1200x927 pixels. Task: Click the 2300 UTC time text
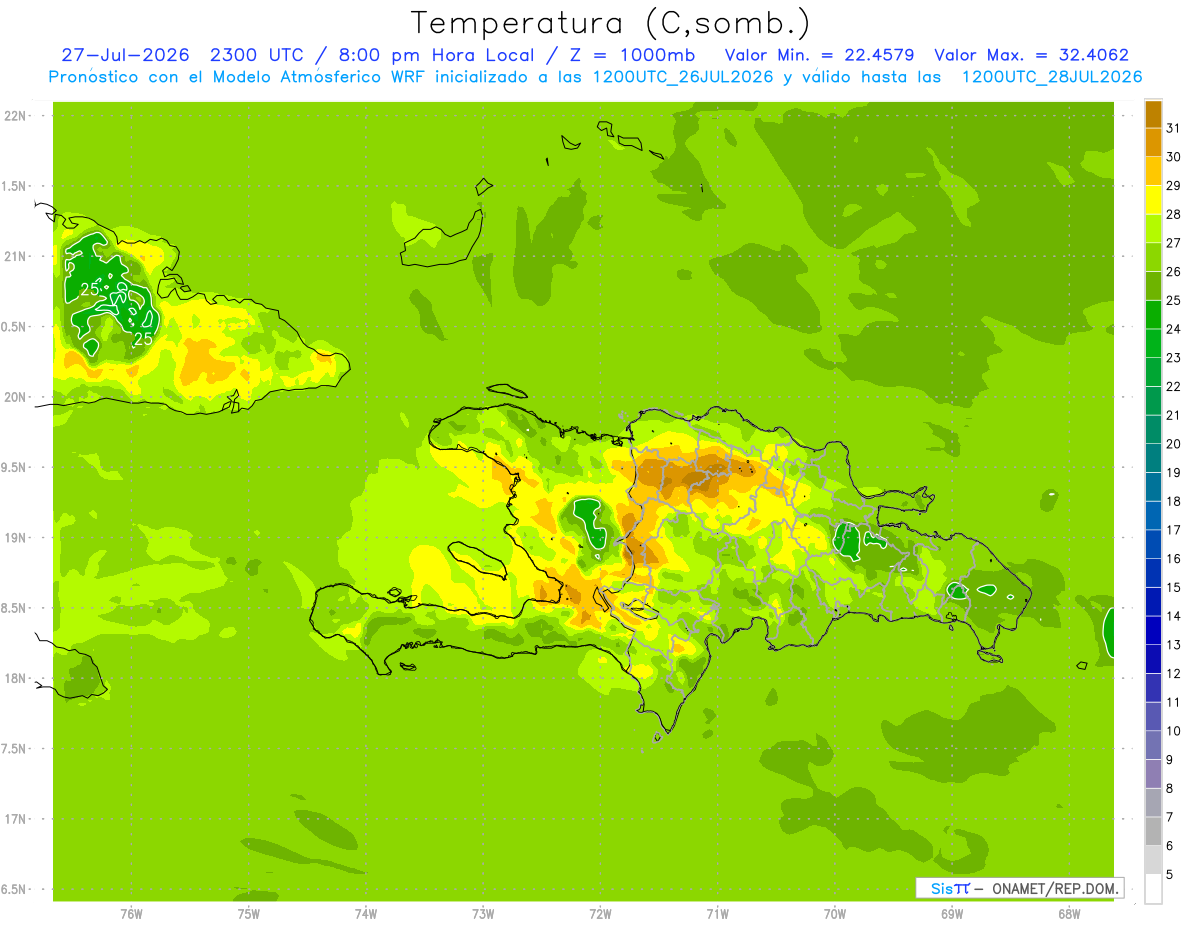261,55
